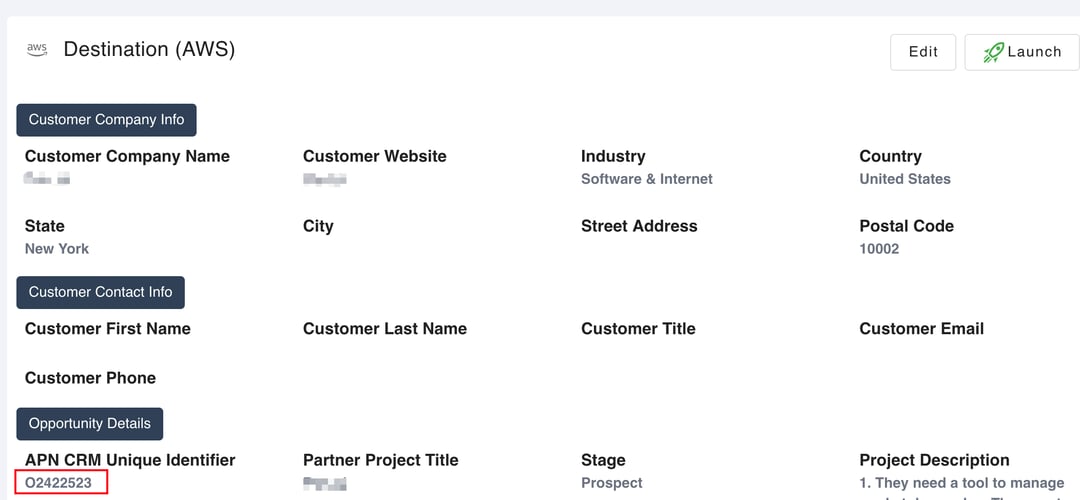This screenshot has width=1080, height=500.
Task: Click the Project Description text
Action: (961, 483)
